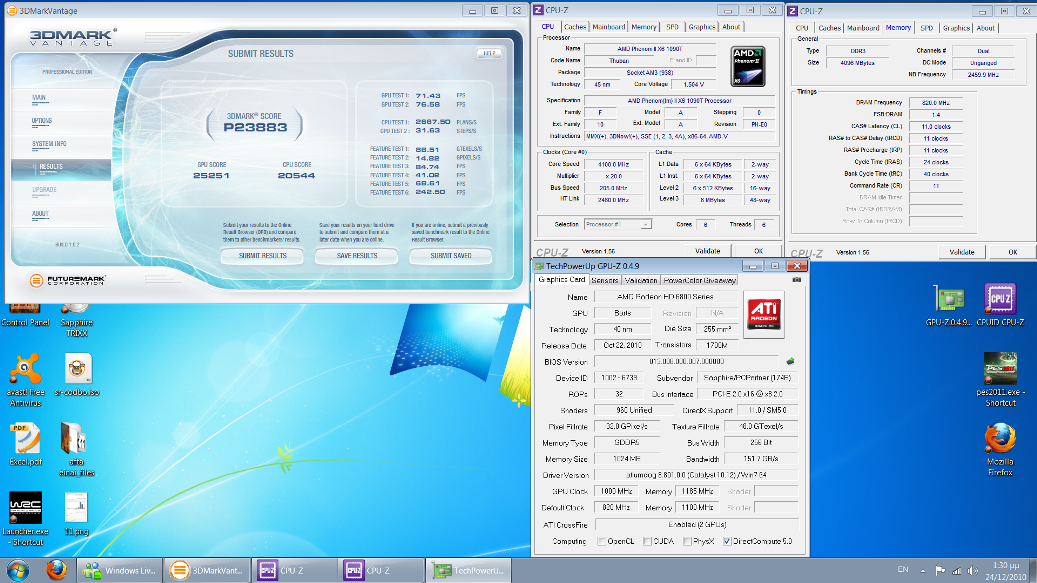1037x583 pixels.
Task: Click the GPU-Z screenshot camera icon
Action: coord(796,280)
